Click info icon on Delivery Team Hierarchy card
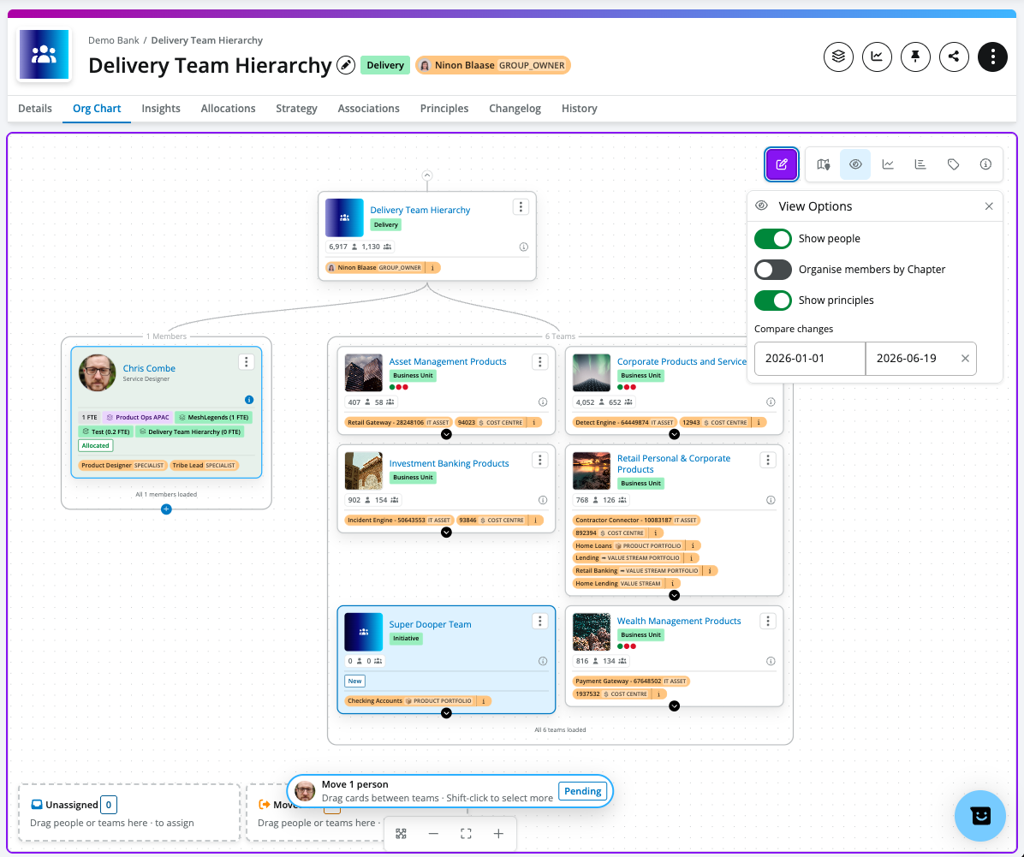 [x=523, y=247]
